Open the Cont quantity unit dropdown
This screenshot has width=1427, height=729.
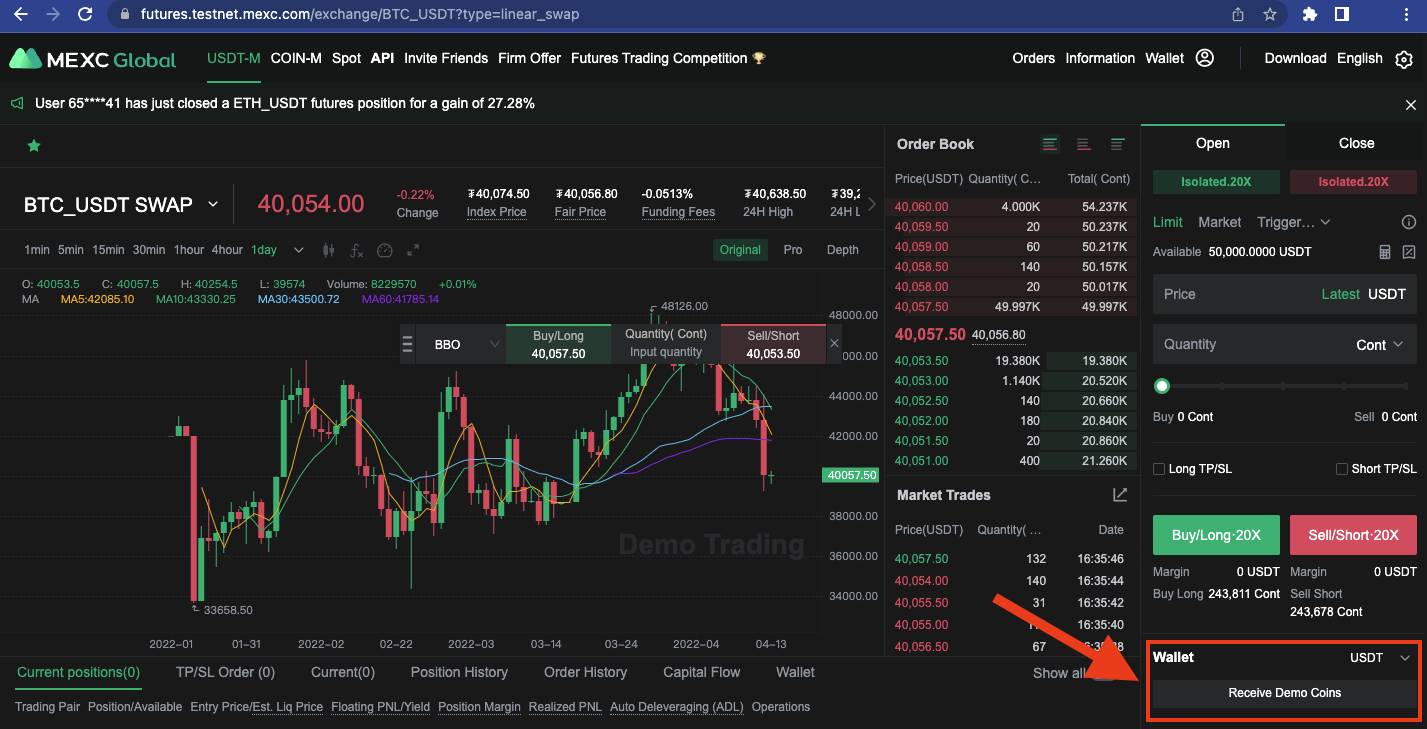(1380, 344)
